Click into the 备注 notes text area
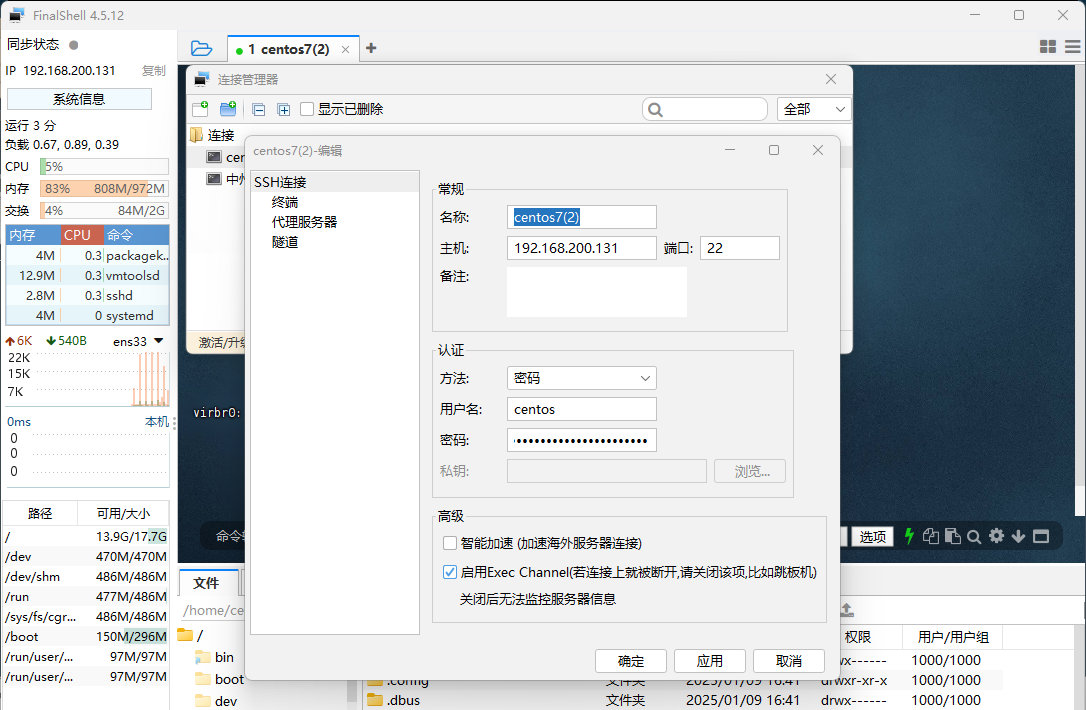Image resolution: width=1086 pixels, height=710 pixels. [x=597, y=292]
